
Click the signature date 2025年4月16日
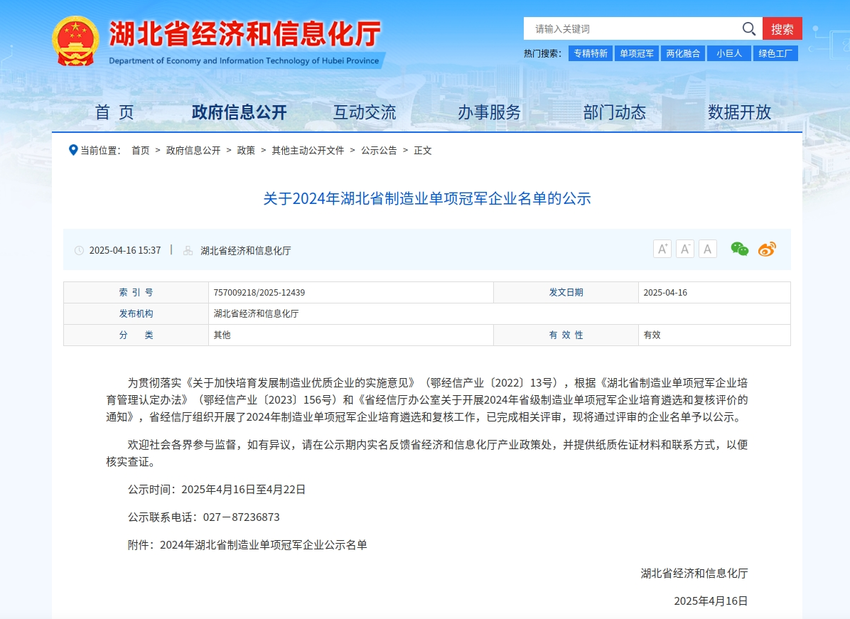click(x=711, y=601)
